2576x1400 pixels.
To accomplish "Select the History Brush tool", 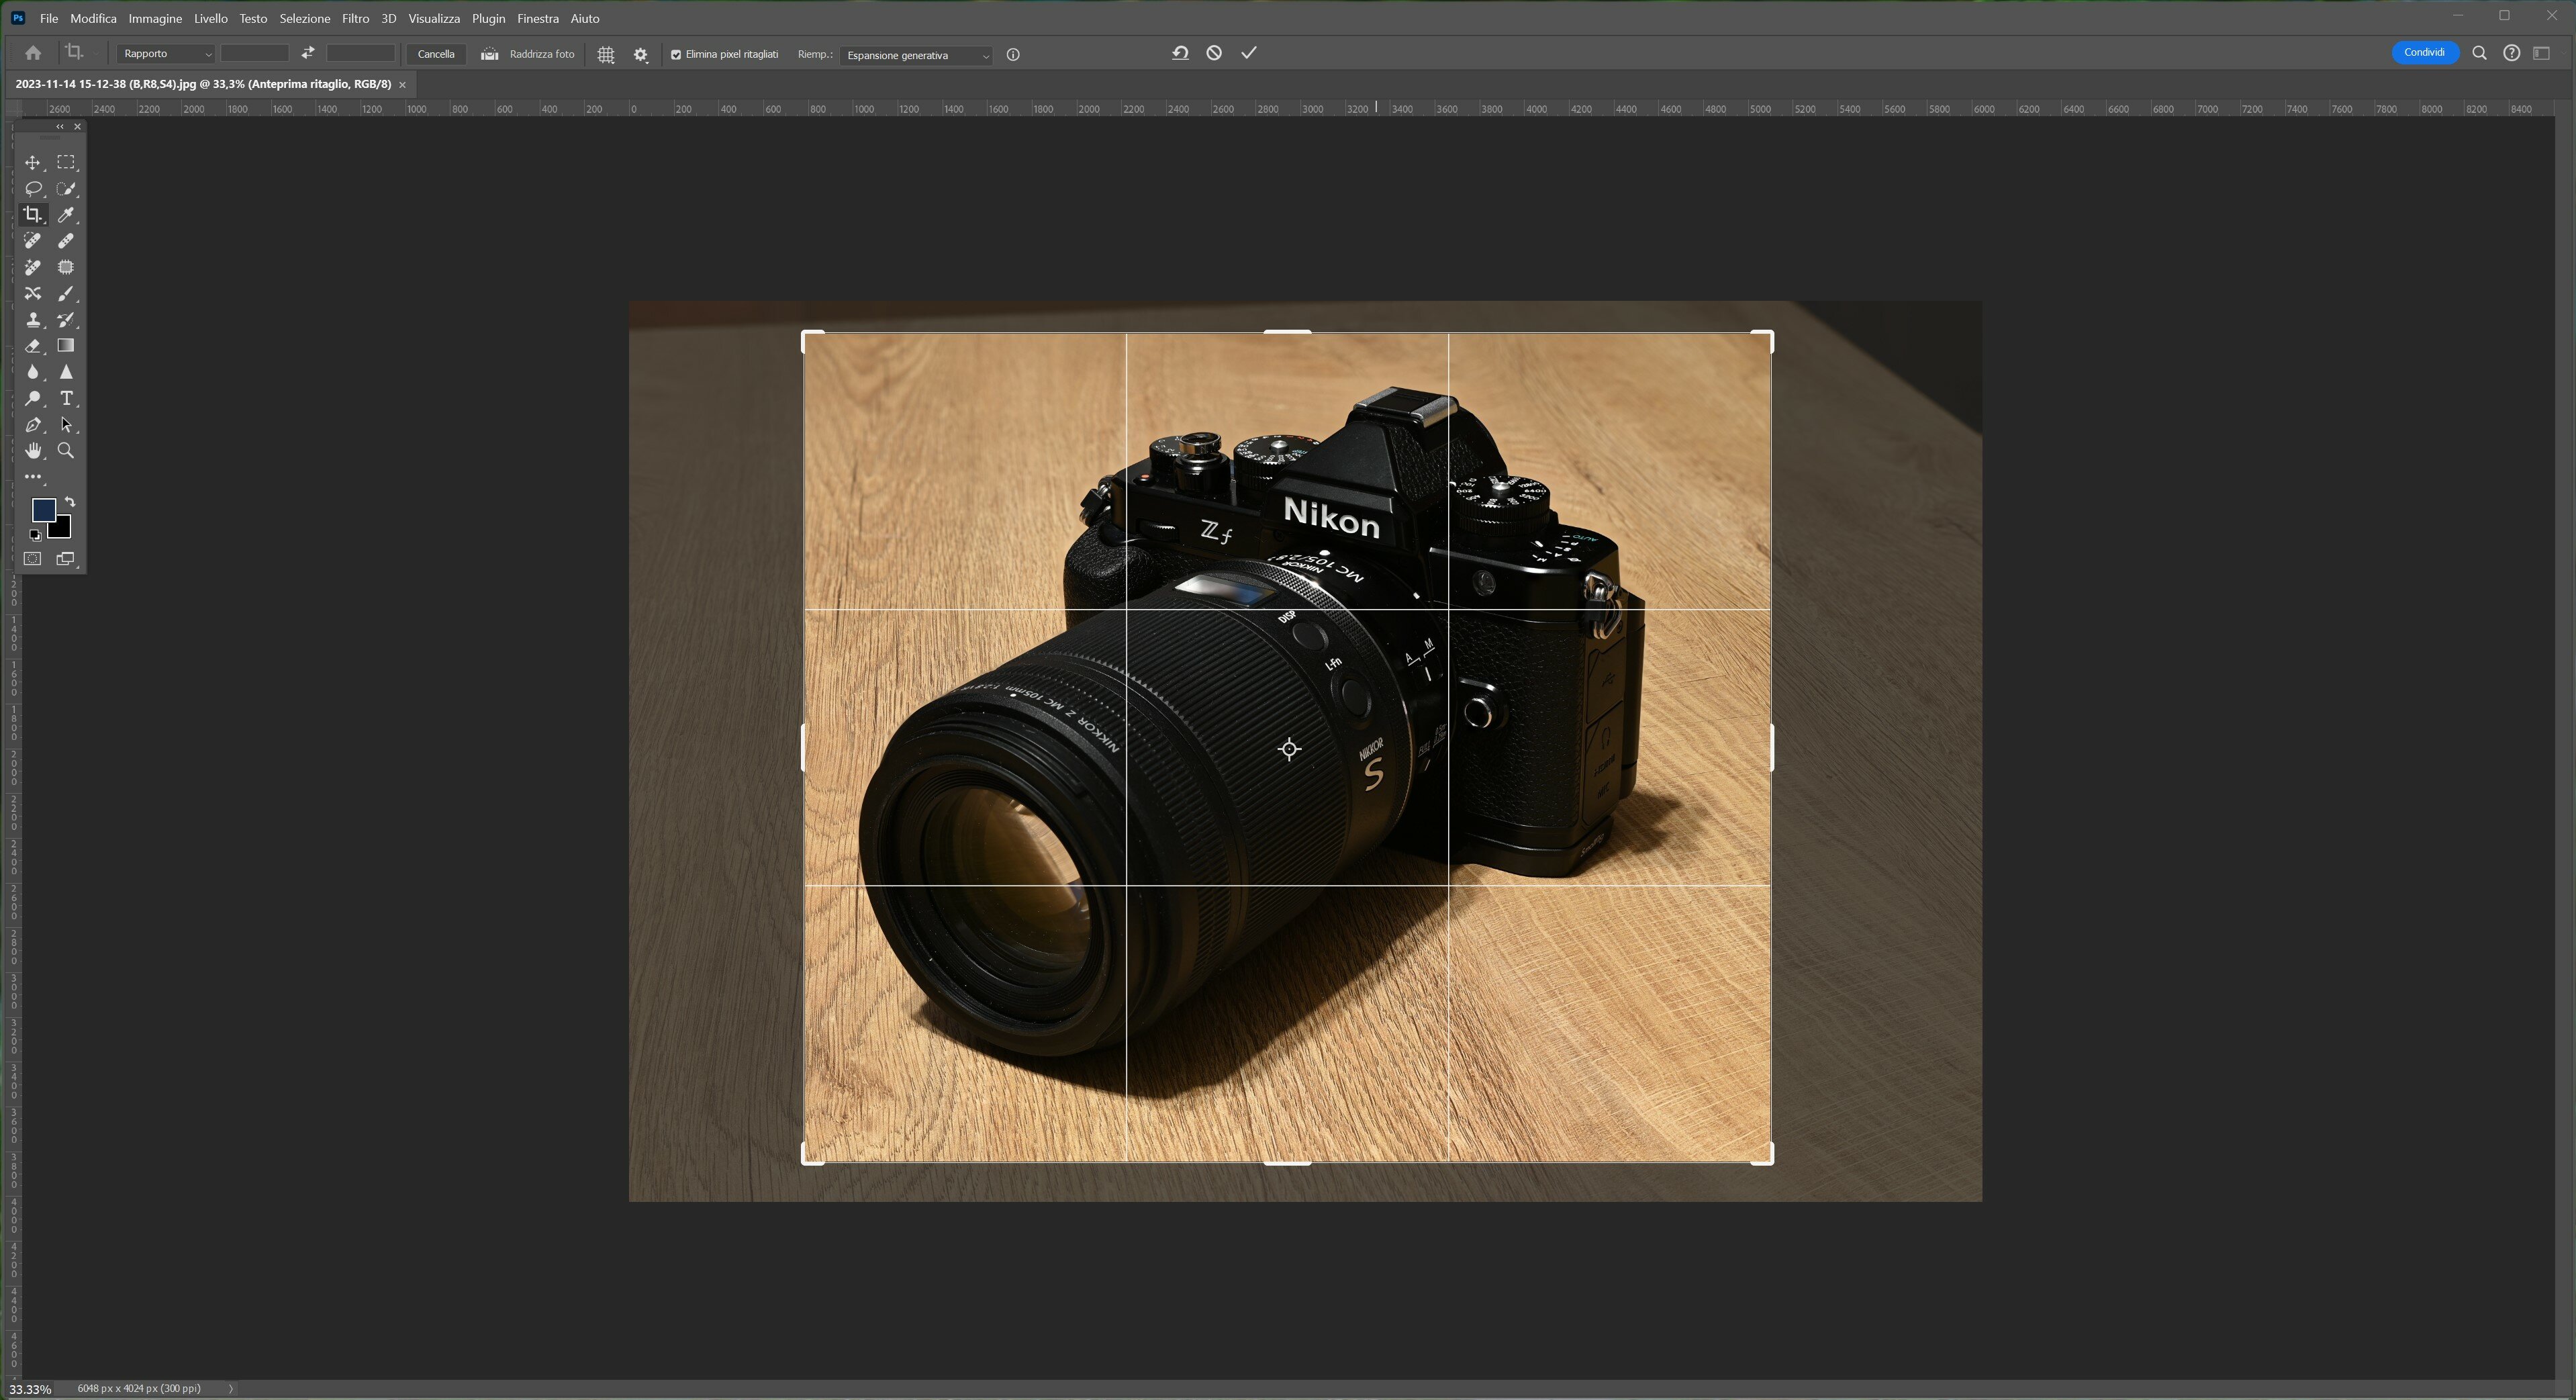I will [66, 320].
